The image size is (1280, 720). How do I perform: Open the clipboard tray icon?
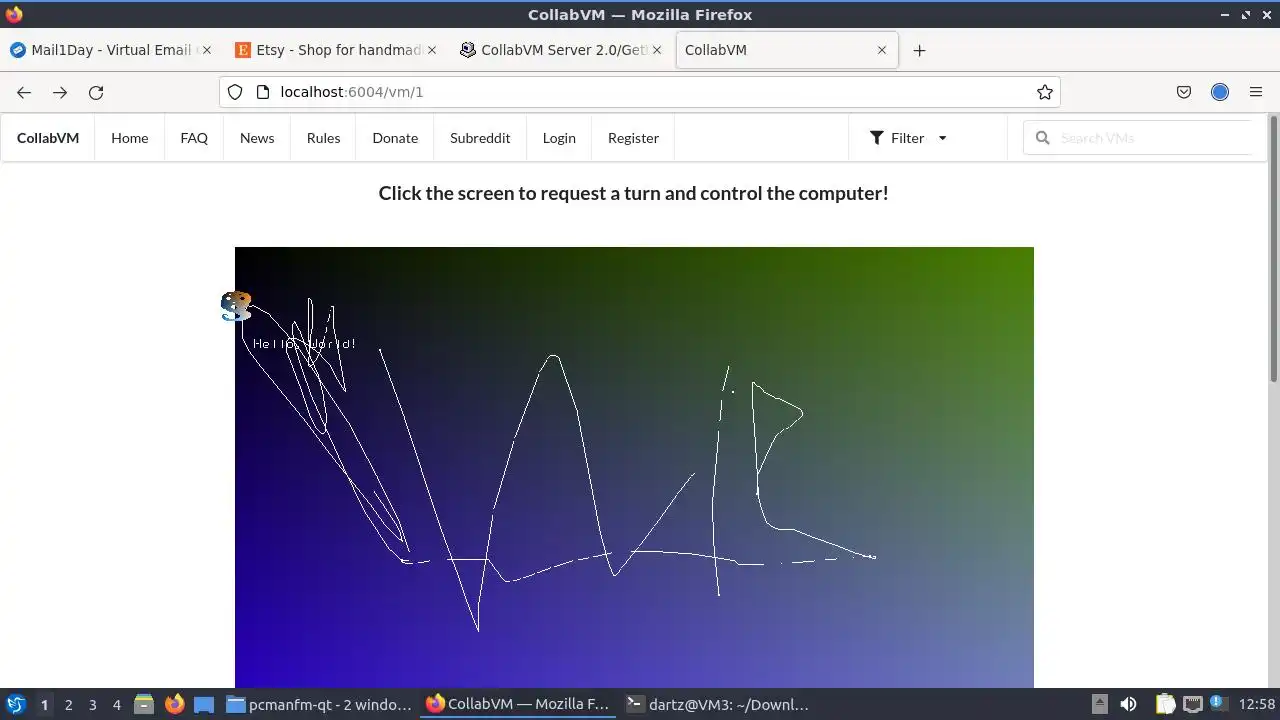[1164, 704]
